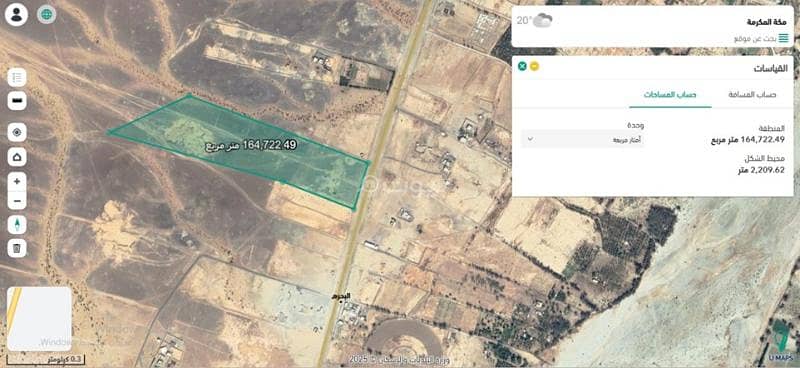Screen dimensions: 800x368
Task: Click the weather cloud icon
Action: pyautogui.click(x=543, y=21)
